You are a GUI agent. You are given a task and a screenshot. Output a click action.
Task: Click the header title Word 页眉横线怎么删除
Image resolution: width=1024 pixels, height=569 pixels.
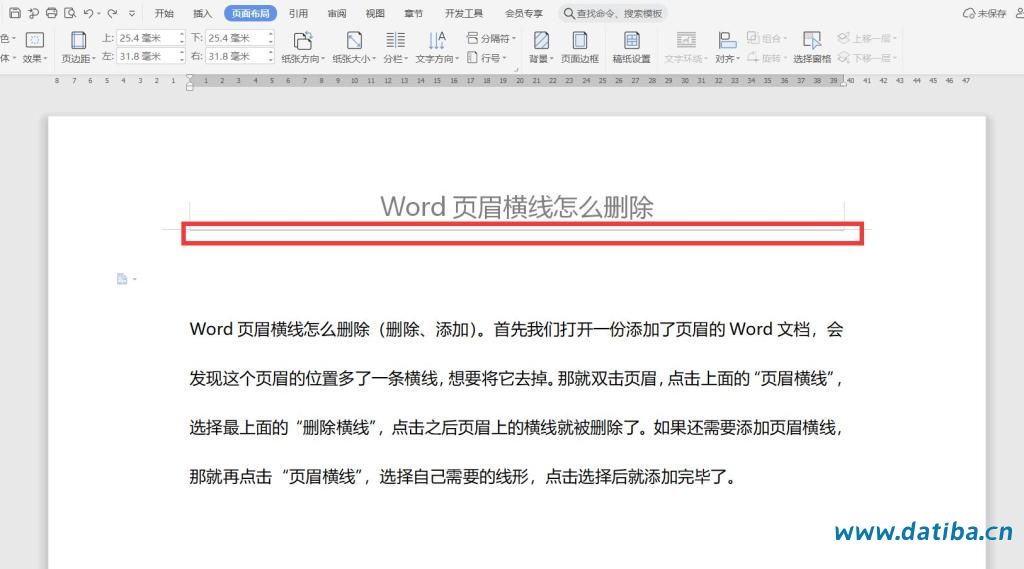tap(517, 206)
